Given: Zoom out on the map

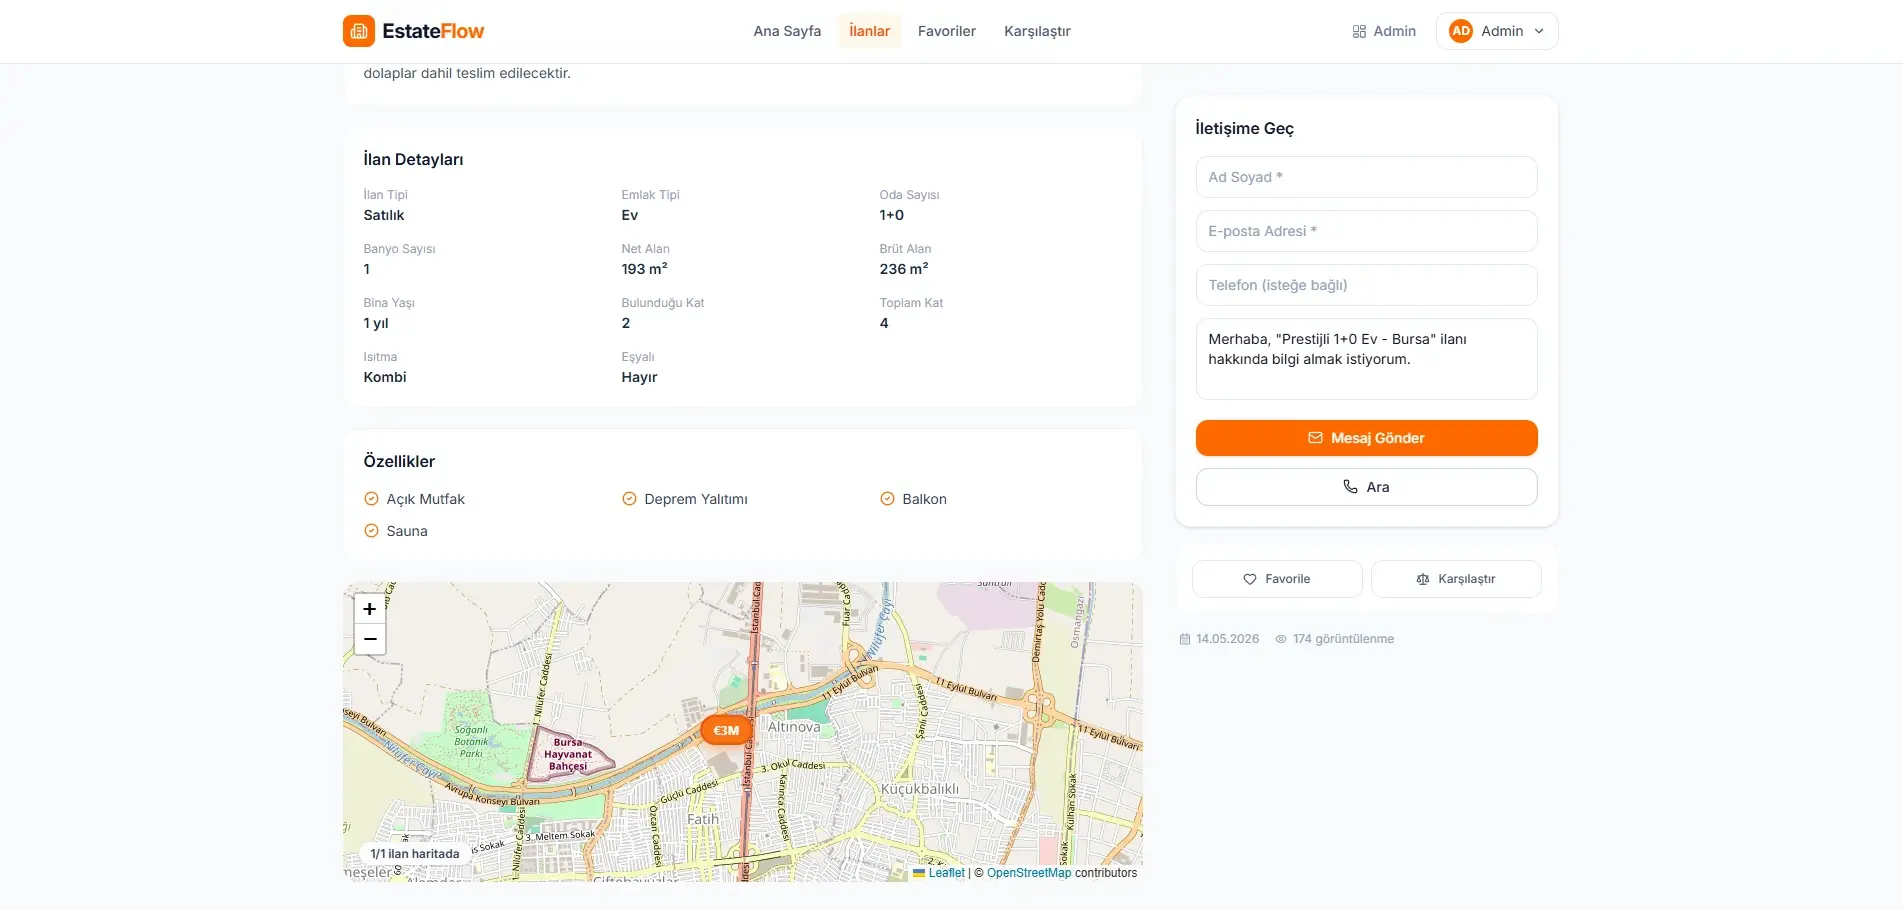Looking at the screenshot, I should tap(370, 639).
